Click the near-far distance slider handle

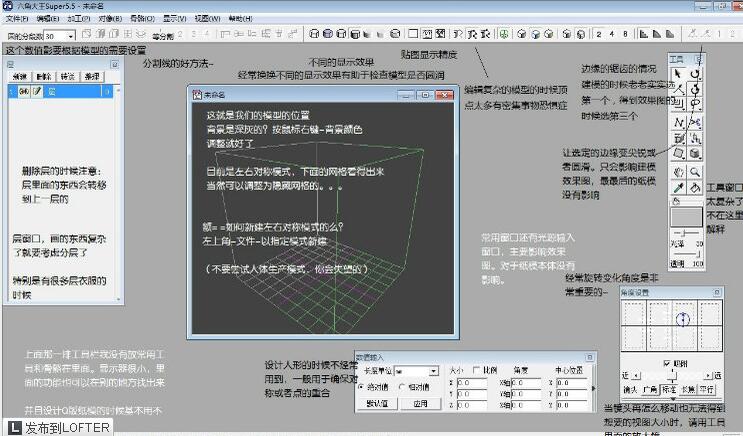click(672, 376)
